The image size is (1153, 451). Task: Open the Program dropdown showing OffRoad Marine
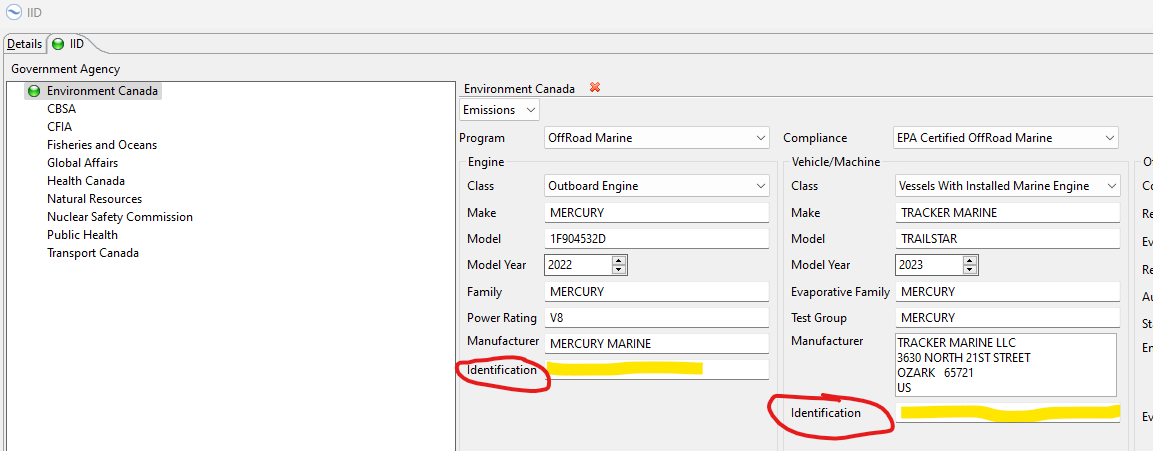(657, 138)
